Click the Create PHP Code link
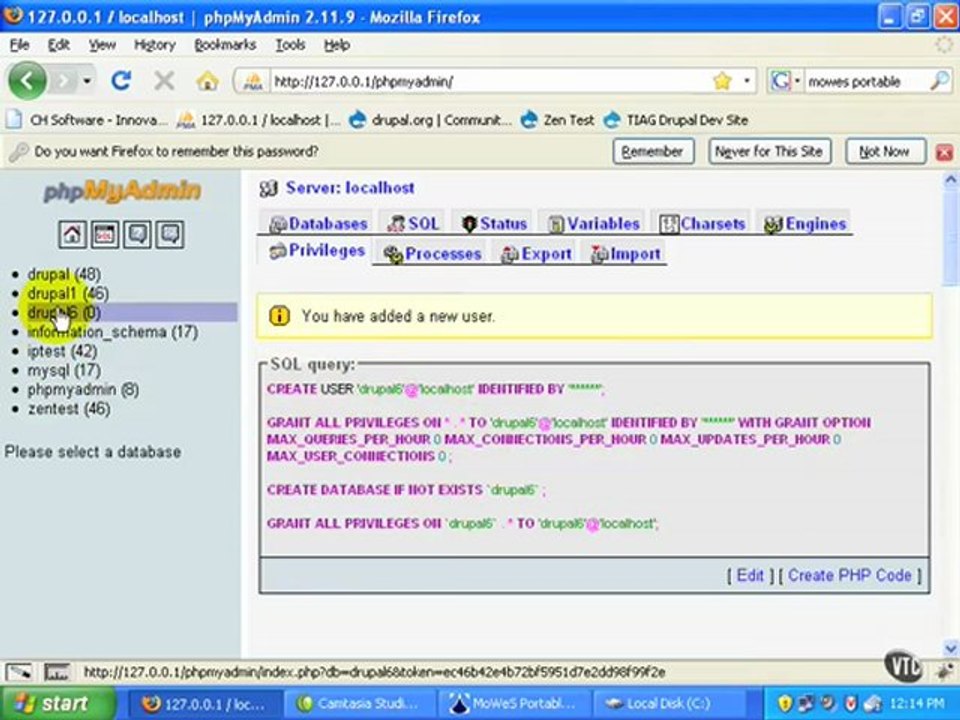 click(x=850, y=575)
